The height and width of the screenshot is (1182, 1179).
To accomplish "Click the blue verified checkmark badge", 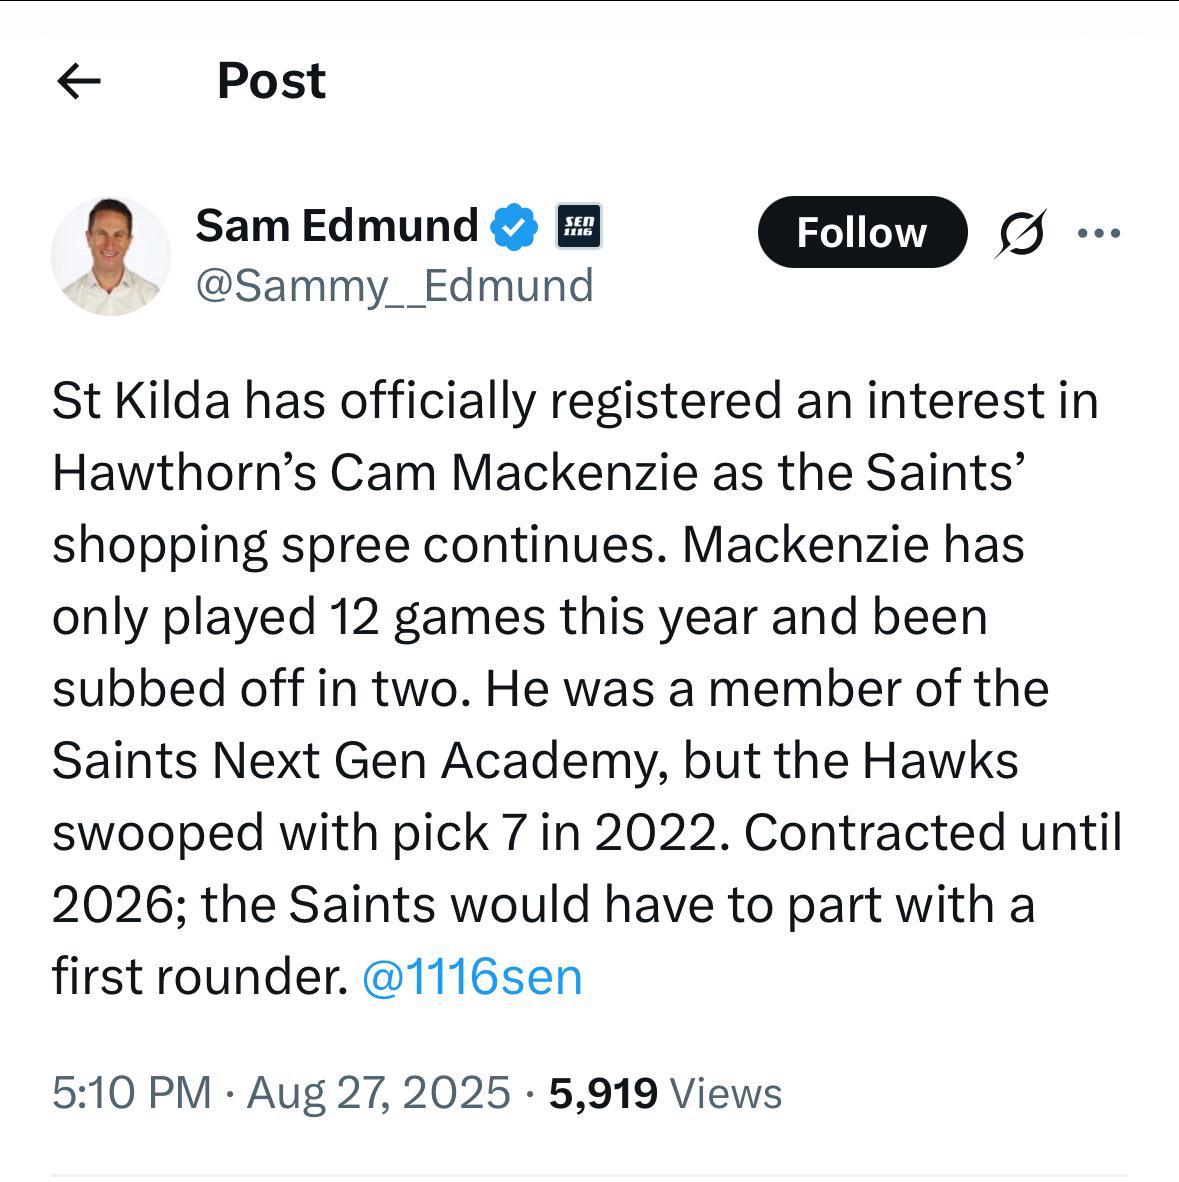I will click(x=514, y=227).
